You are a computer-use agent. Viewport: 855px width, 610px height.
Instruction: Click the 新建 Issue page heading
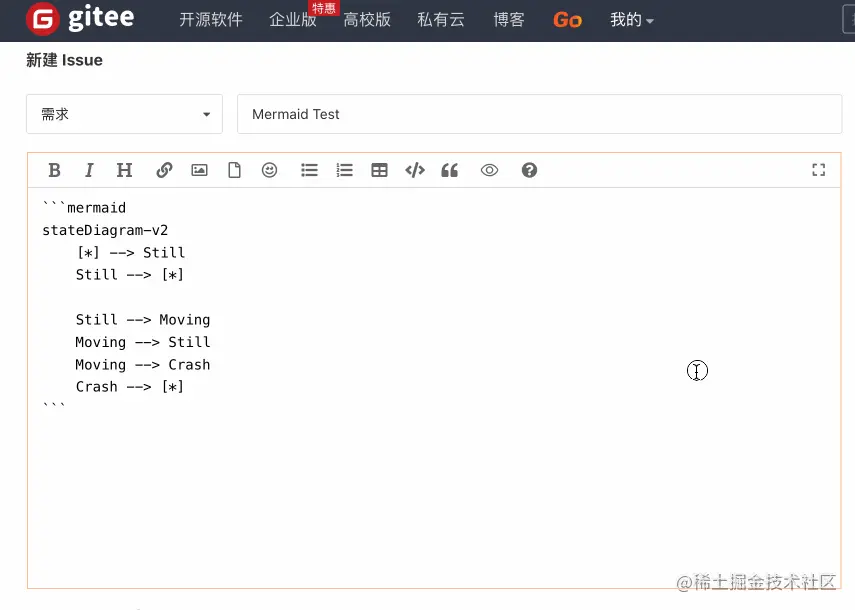click(64, 60)
